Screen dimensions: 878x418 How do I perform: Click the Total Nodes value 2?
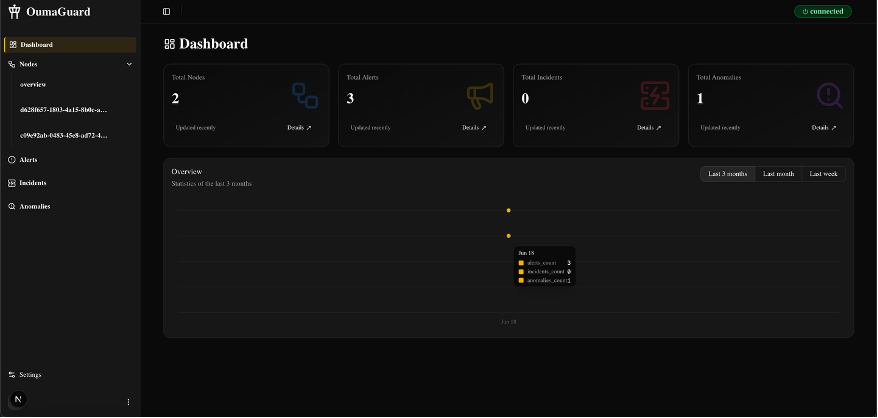click(175, 99)
